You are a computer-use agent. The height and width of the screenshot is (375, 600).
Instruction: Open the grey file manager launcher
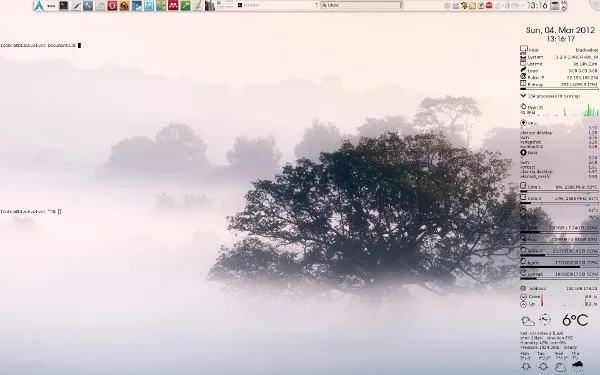point(100,5)
